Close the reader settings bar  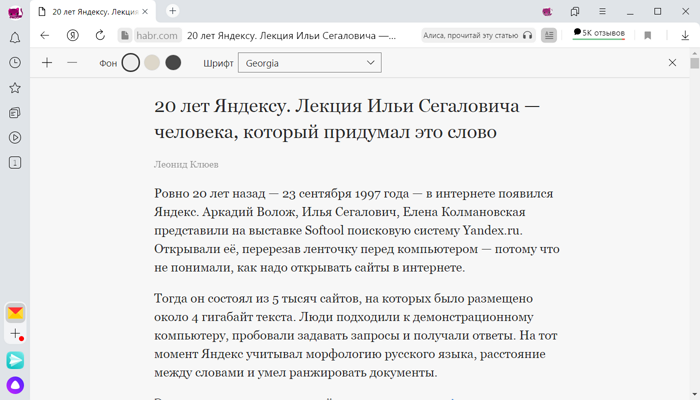click(x=672, y=63)
